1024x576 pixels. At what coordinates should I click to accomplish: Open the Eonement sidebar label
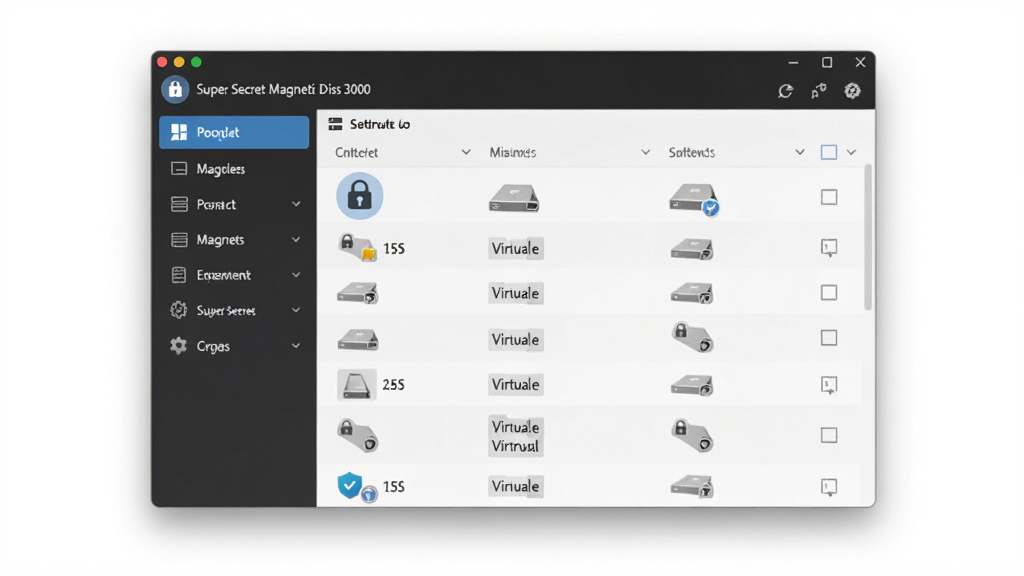click(x=223, y=275)
